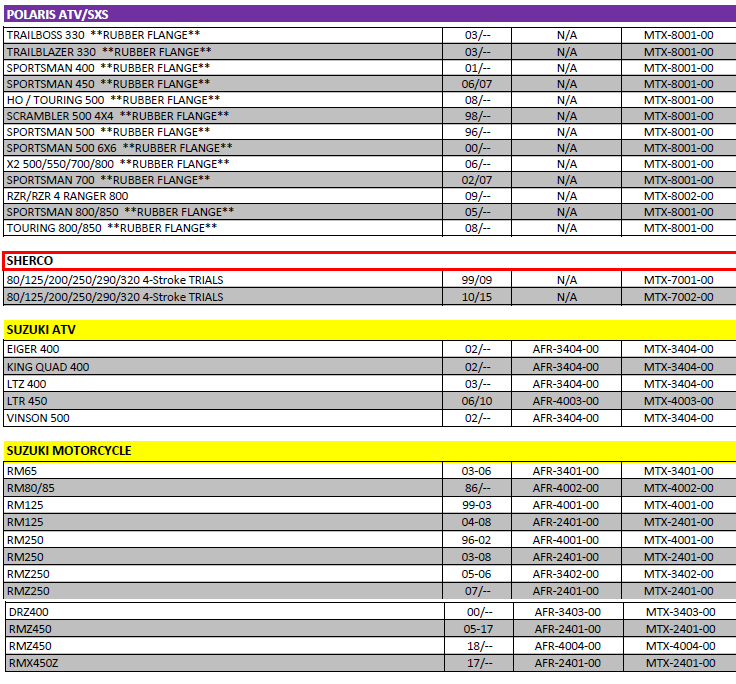Click part number MTX-4003-00
Viewport: 736px width, 684px height.
[x=678, y=401]
